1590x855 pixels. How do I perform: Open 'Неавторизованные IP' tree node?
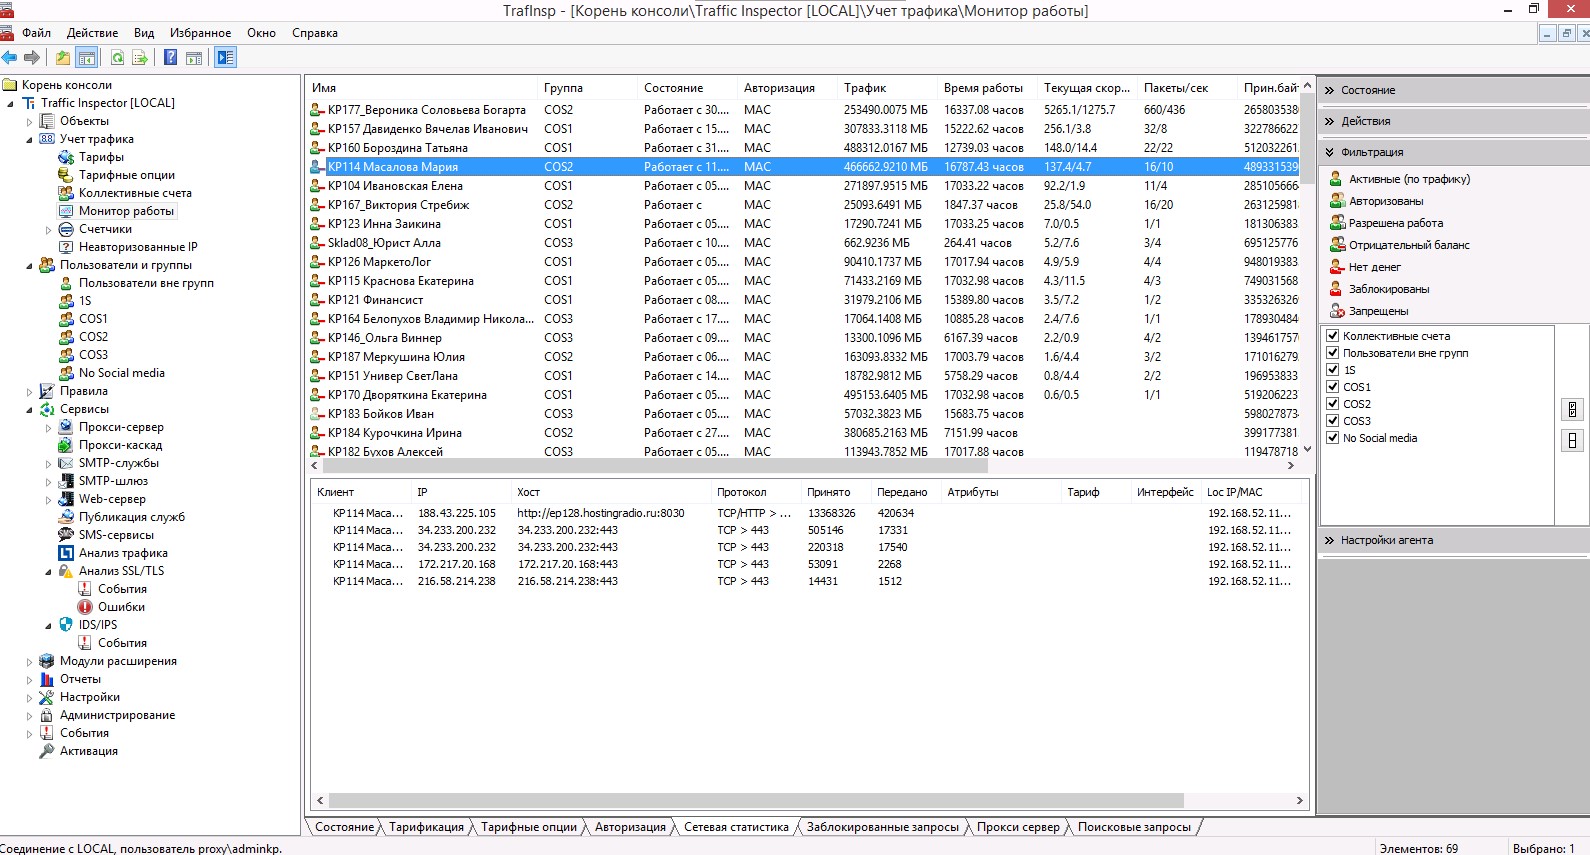[138, 247]
